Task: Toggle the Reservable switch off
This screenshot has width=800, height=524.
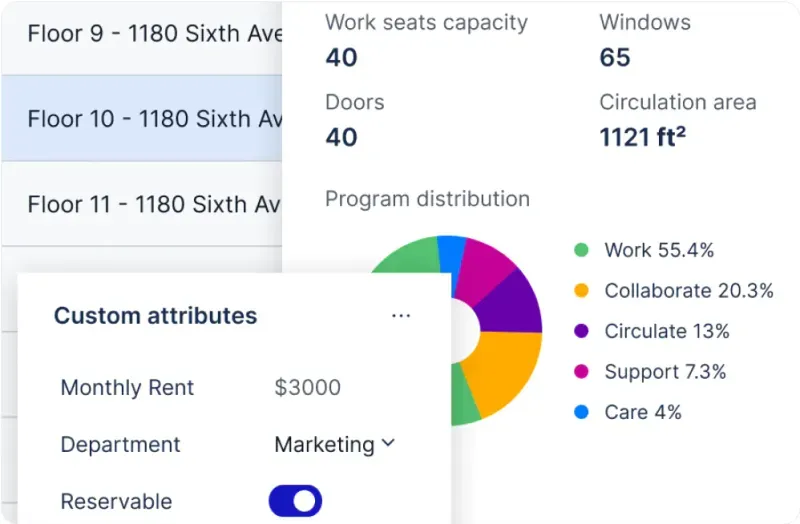Action: [295, 501]
